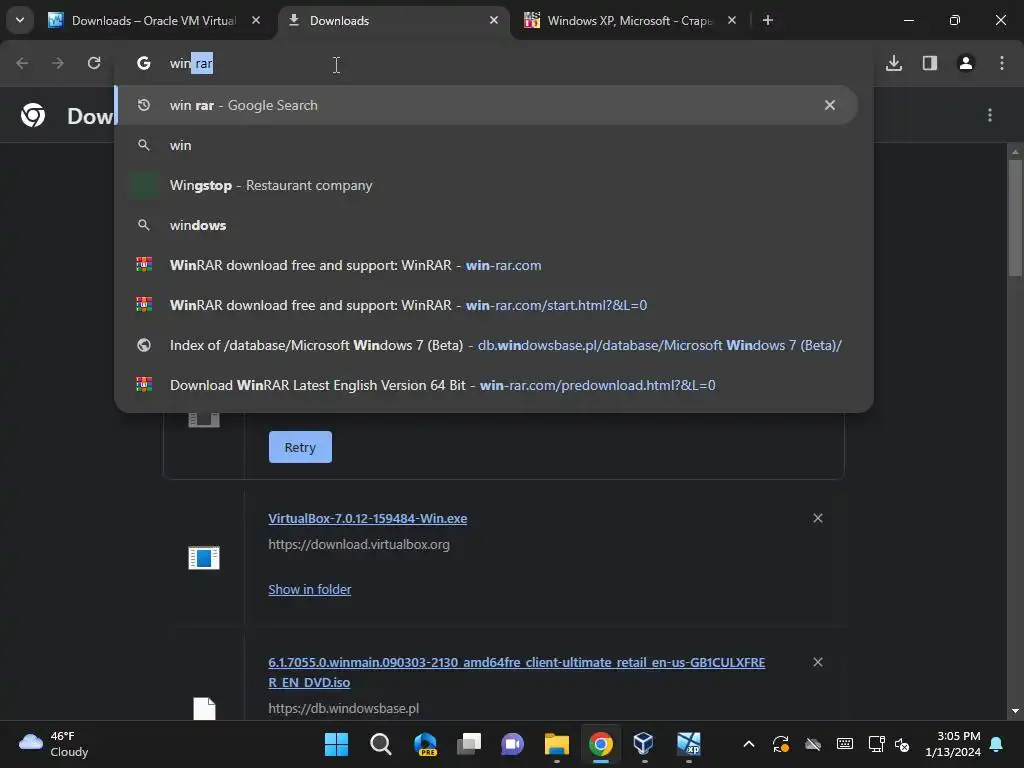Expand the hidden system tray icons chevron
This screenshot has height=768, width=1024.
coord(749,744)
